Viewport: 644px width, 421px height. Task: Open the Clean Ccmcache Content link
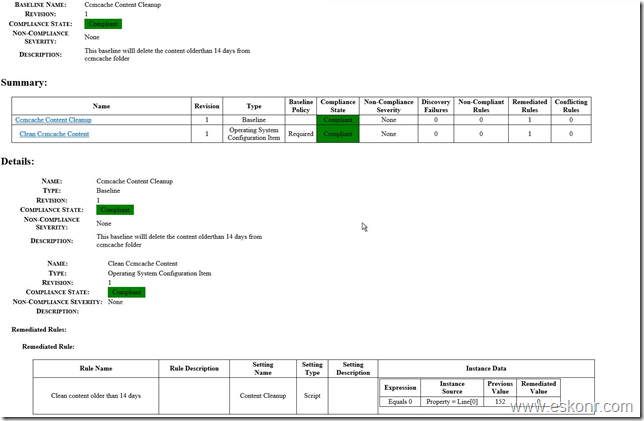tap(54, 134)
